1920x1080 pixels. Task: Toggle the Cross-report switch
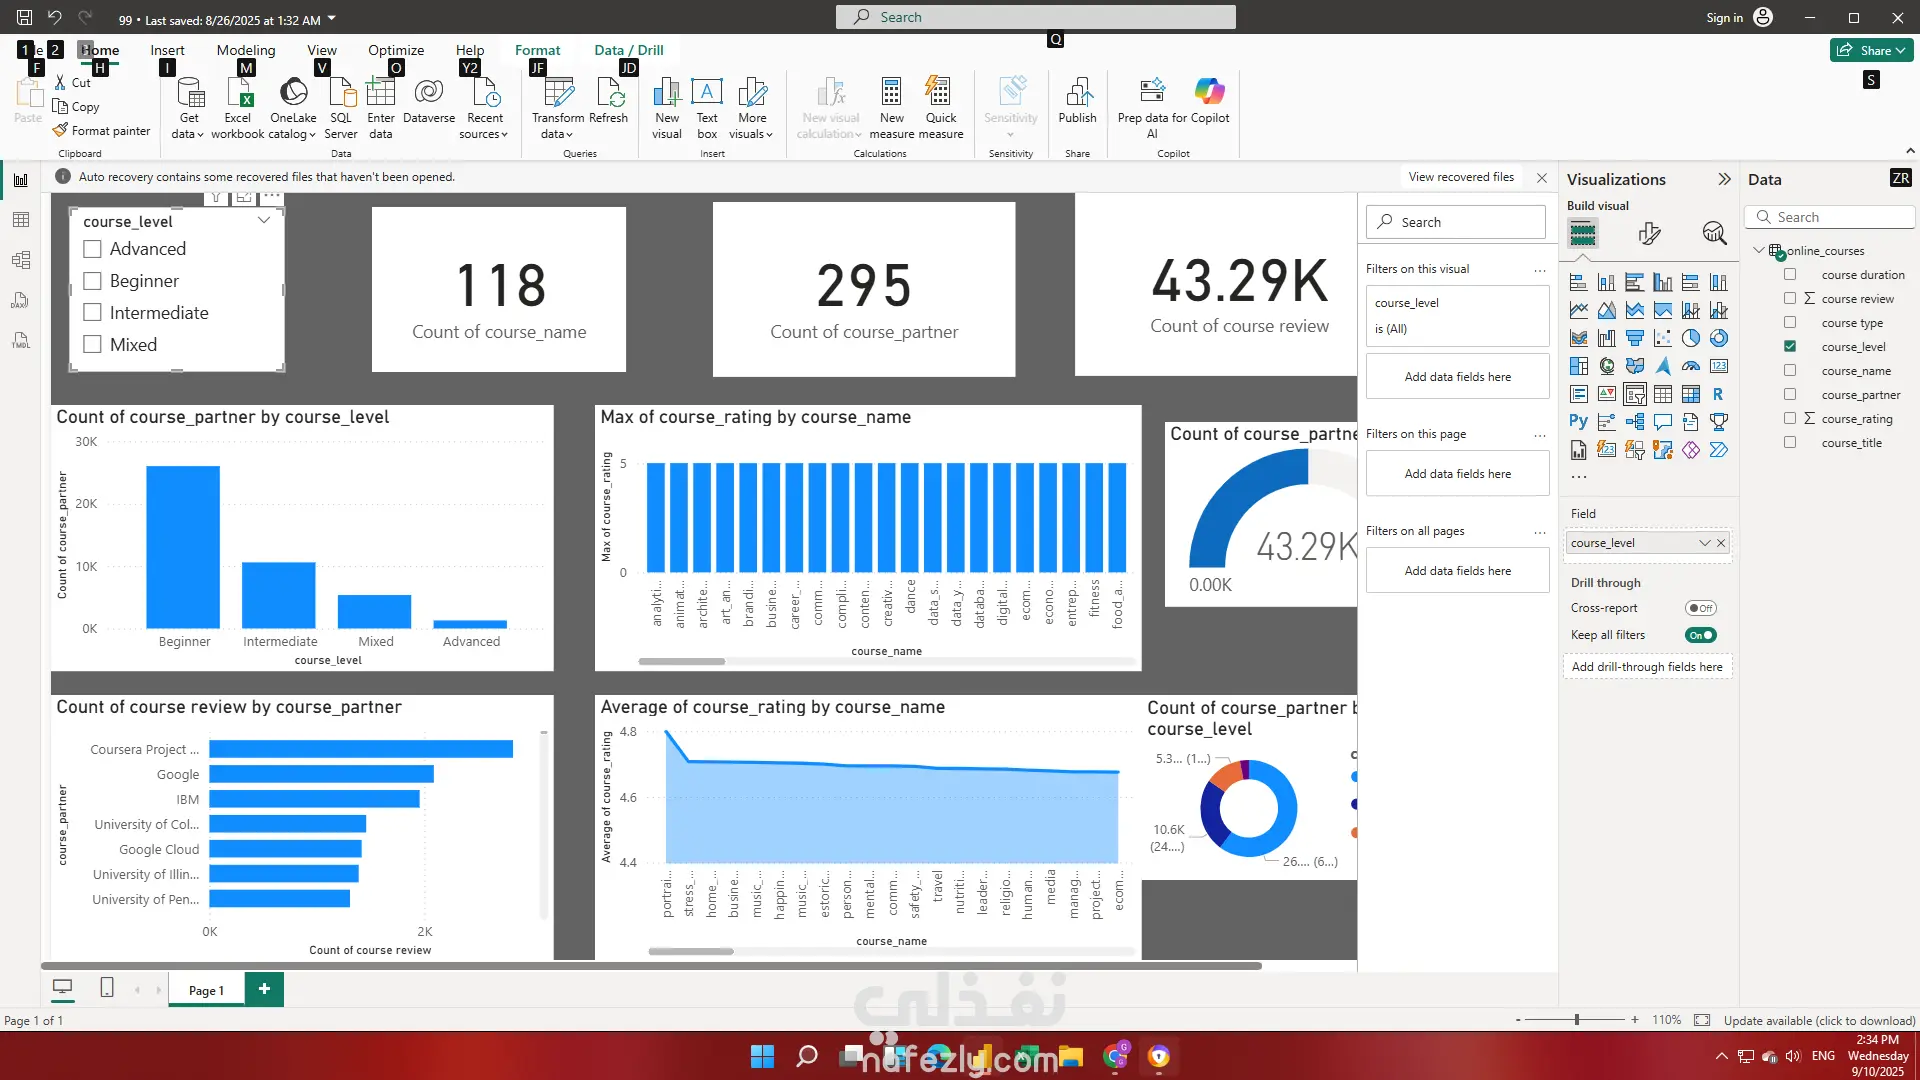pos(1700,608)
